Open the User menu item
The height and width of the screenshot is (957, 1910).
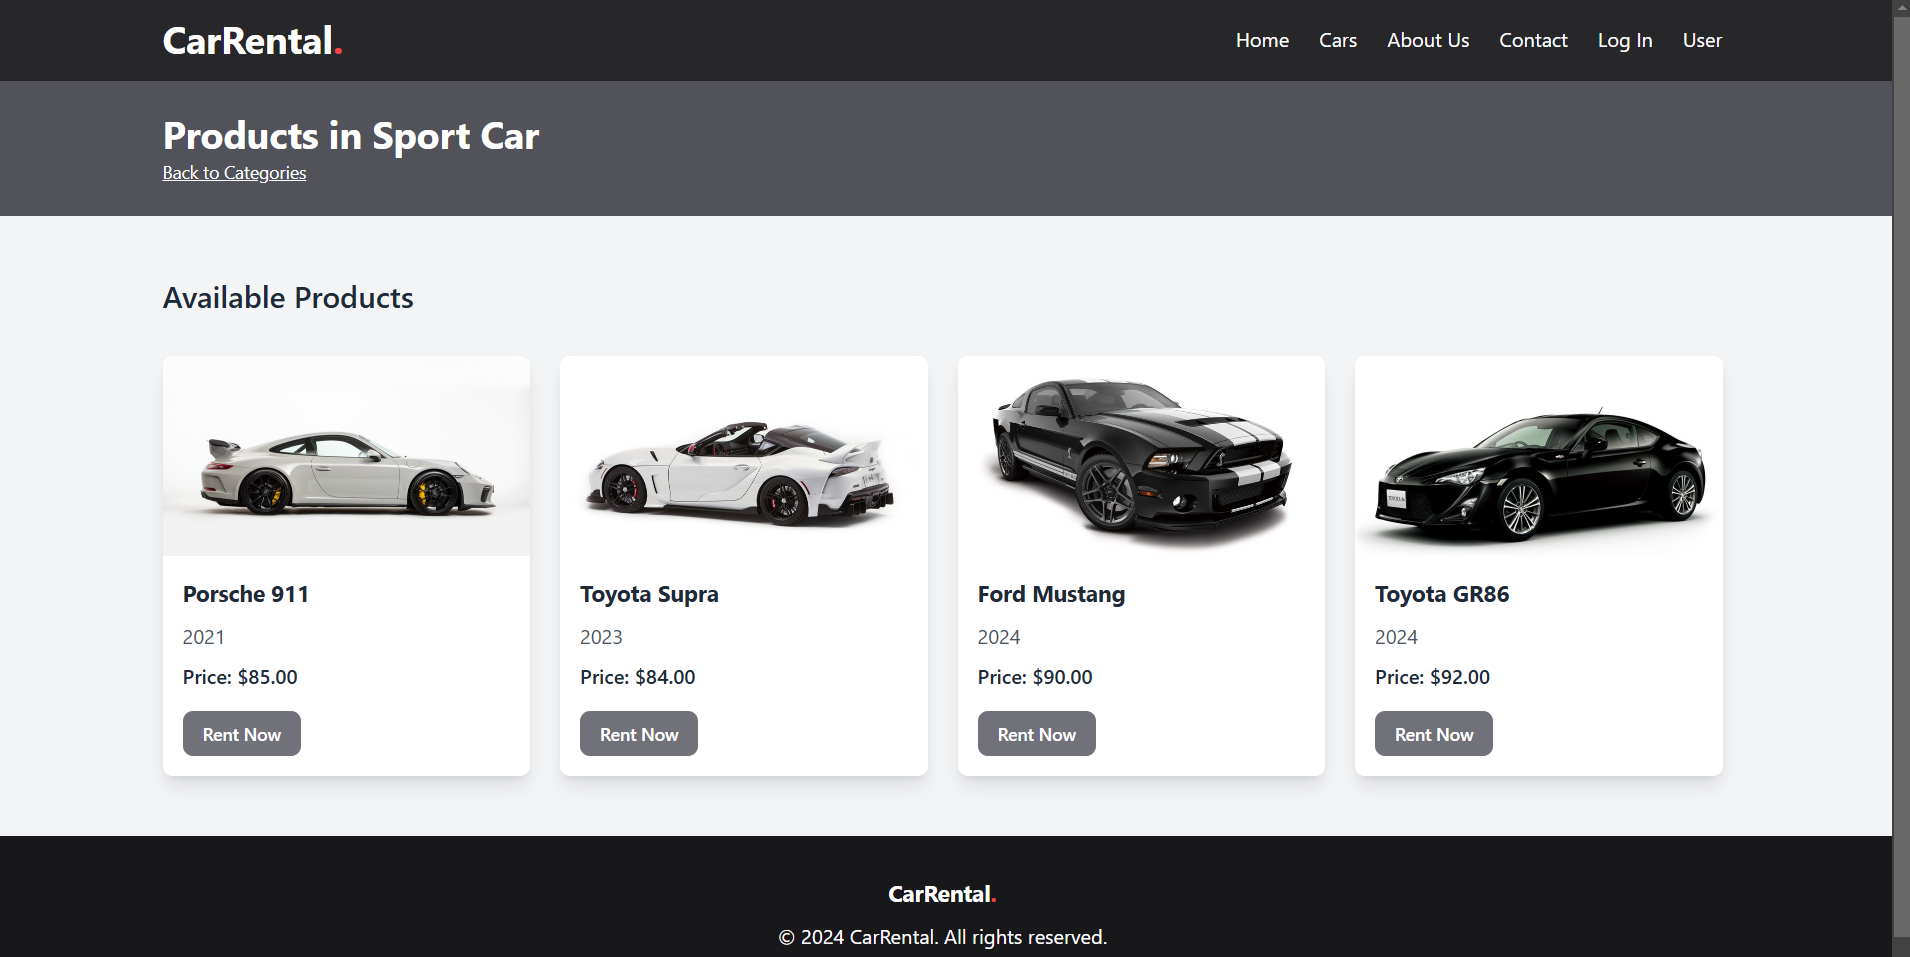coord(1702,40)
